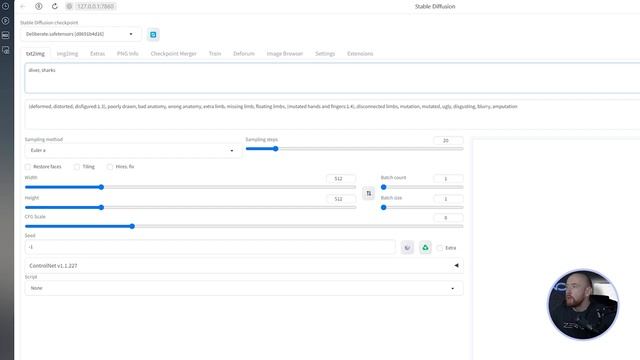
Task: Click the Batch size slider handle
Action: (384, 207)
